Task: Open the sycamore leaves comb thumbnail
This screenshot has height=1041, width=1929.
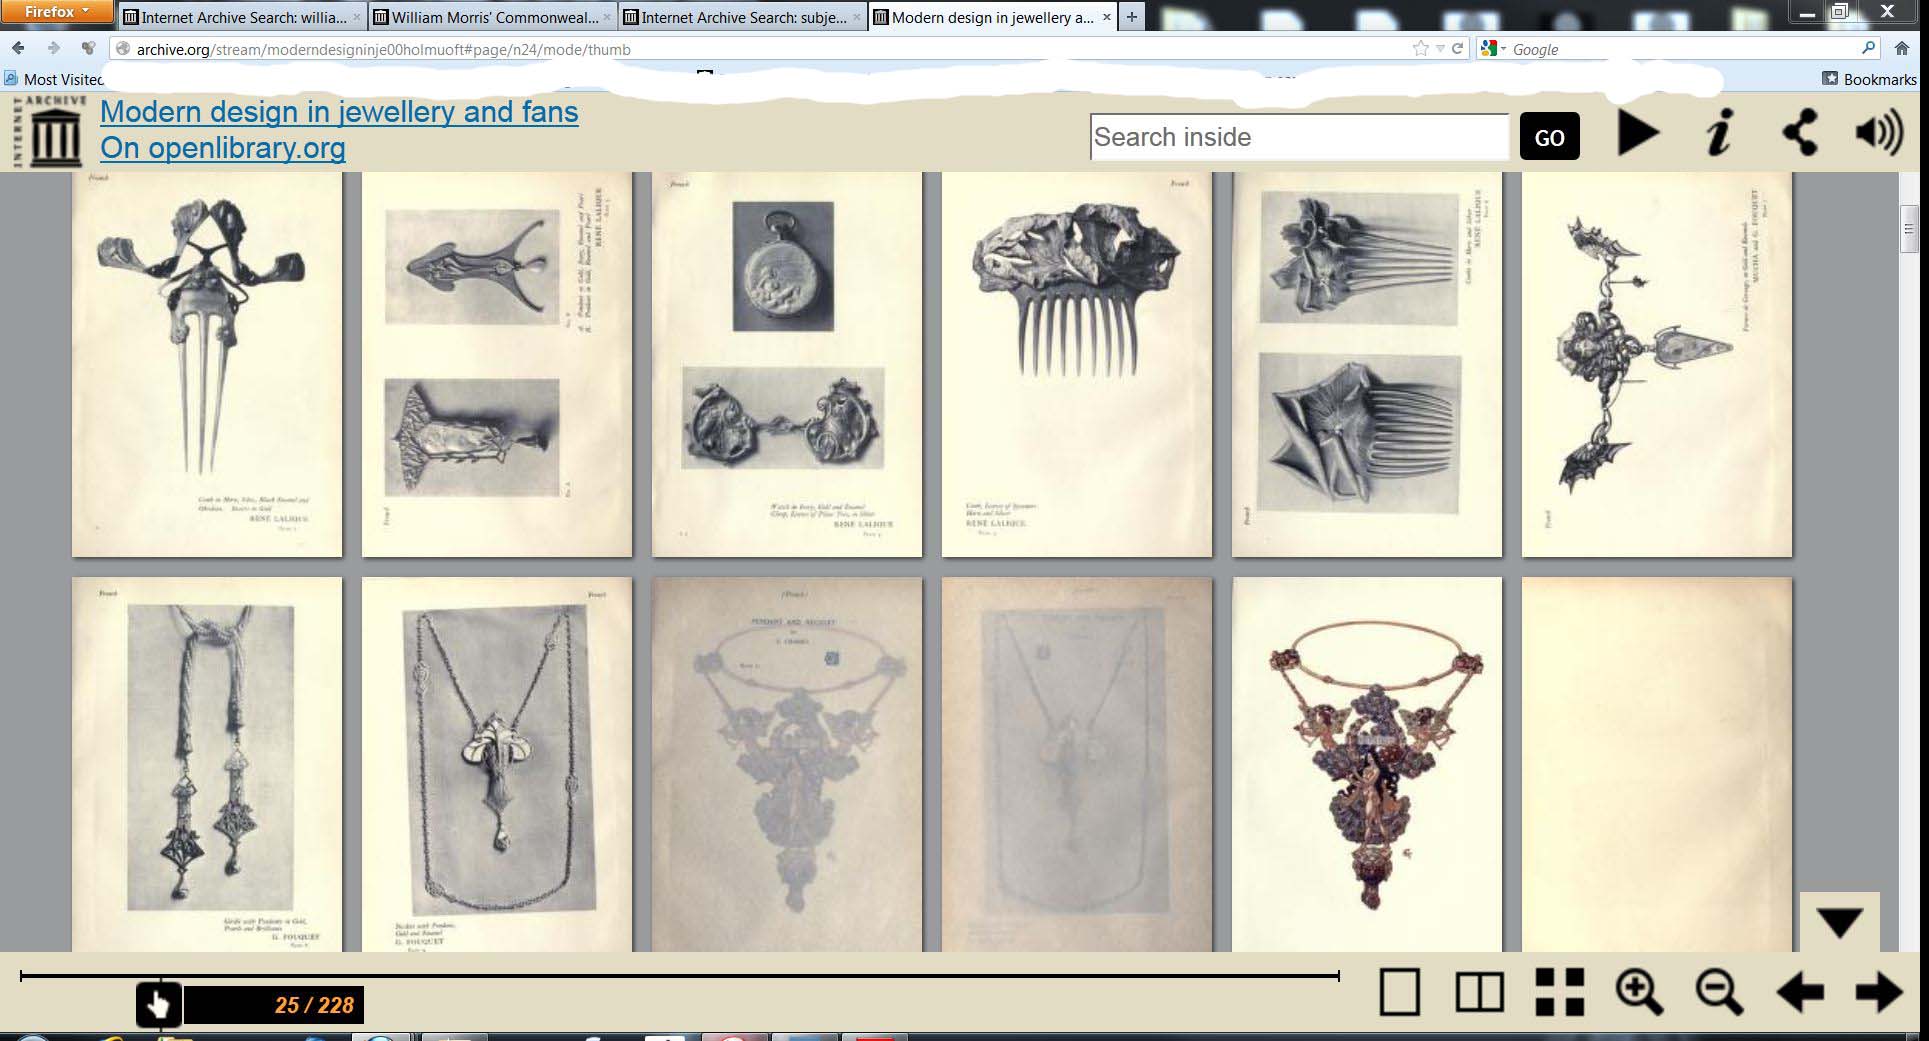Action: (x=1077, y=364)
